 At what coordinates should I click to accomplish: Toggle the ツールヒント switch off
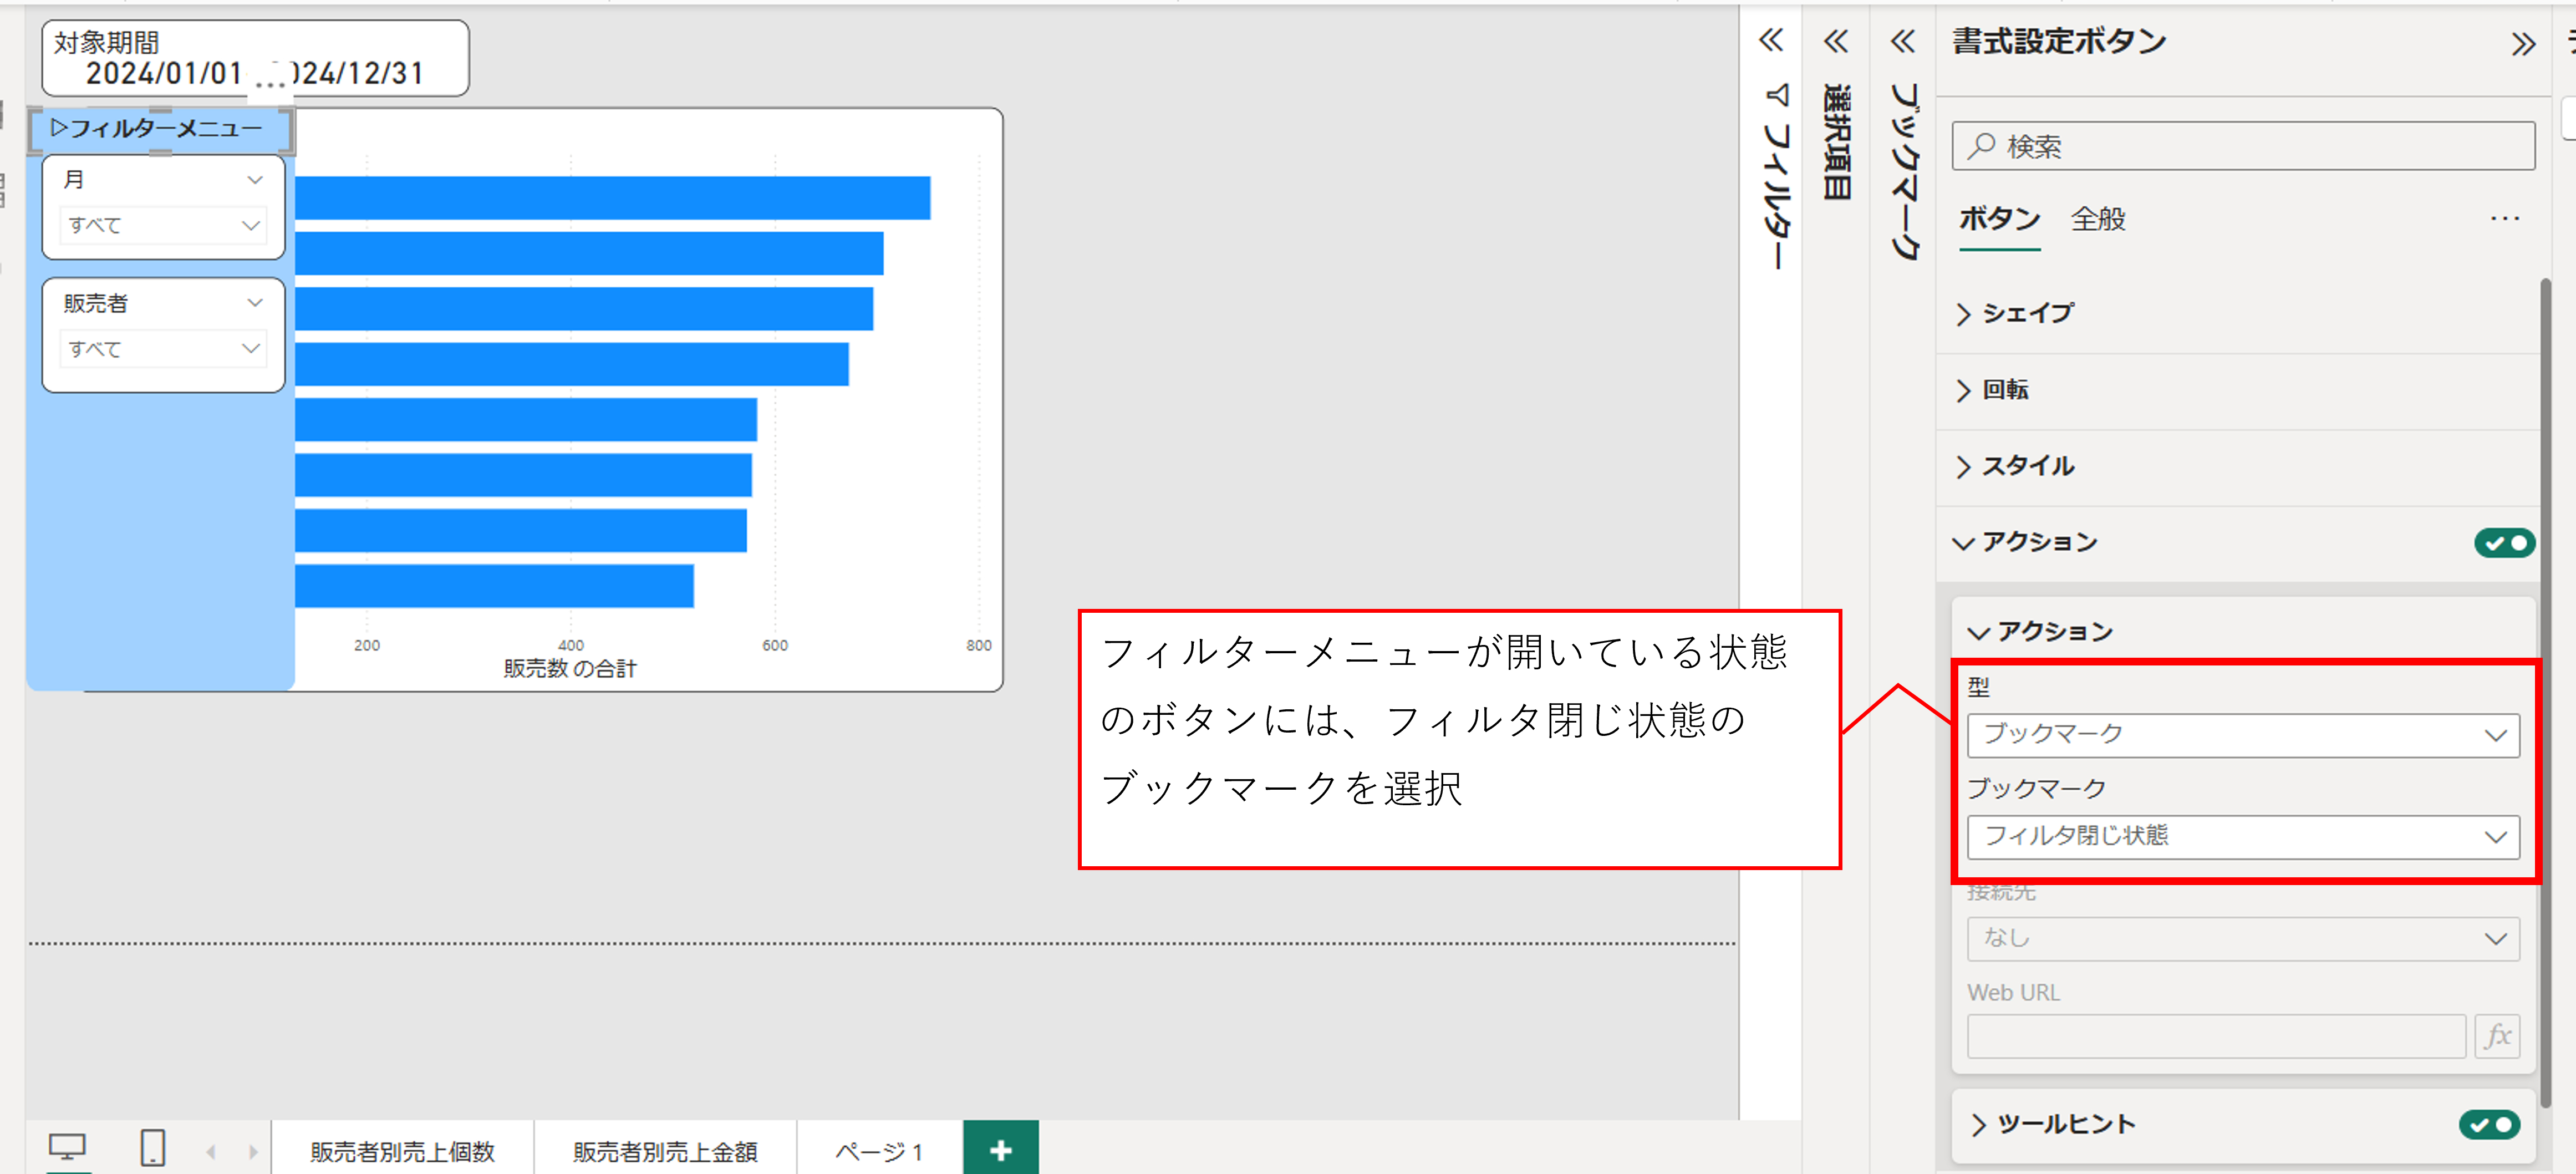point(2489,1124)
